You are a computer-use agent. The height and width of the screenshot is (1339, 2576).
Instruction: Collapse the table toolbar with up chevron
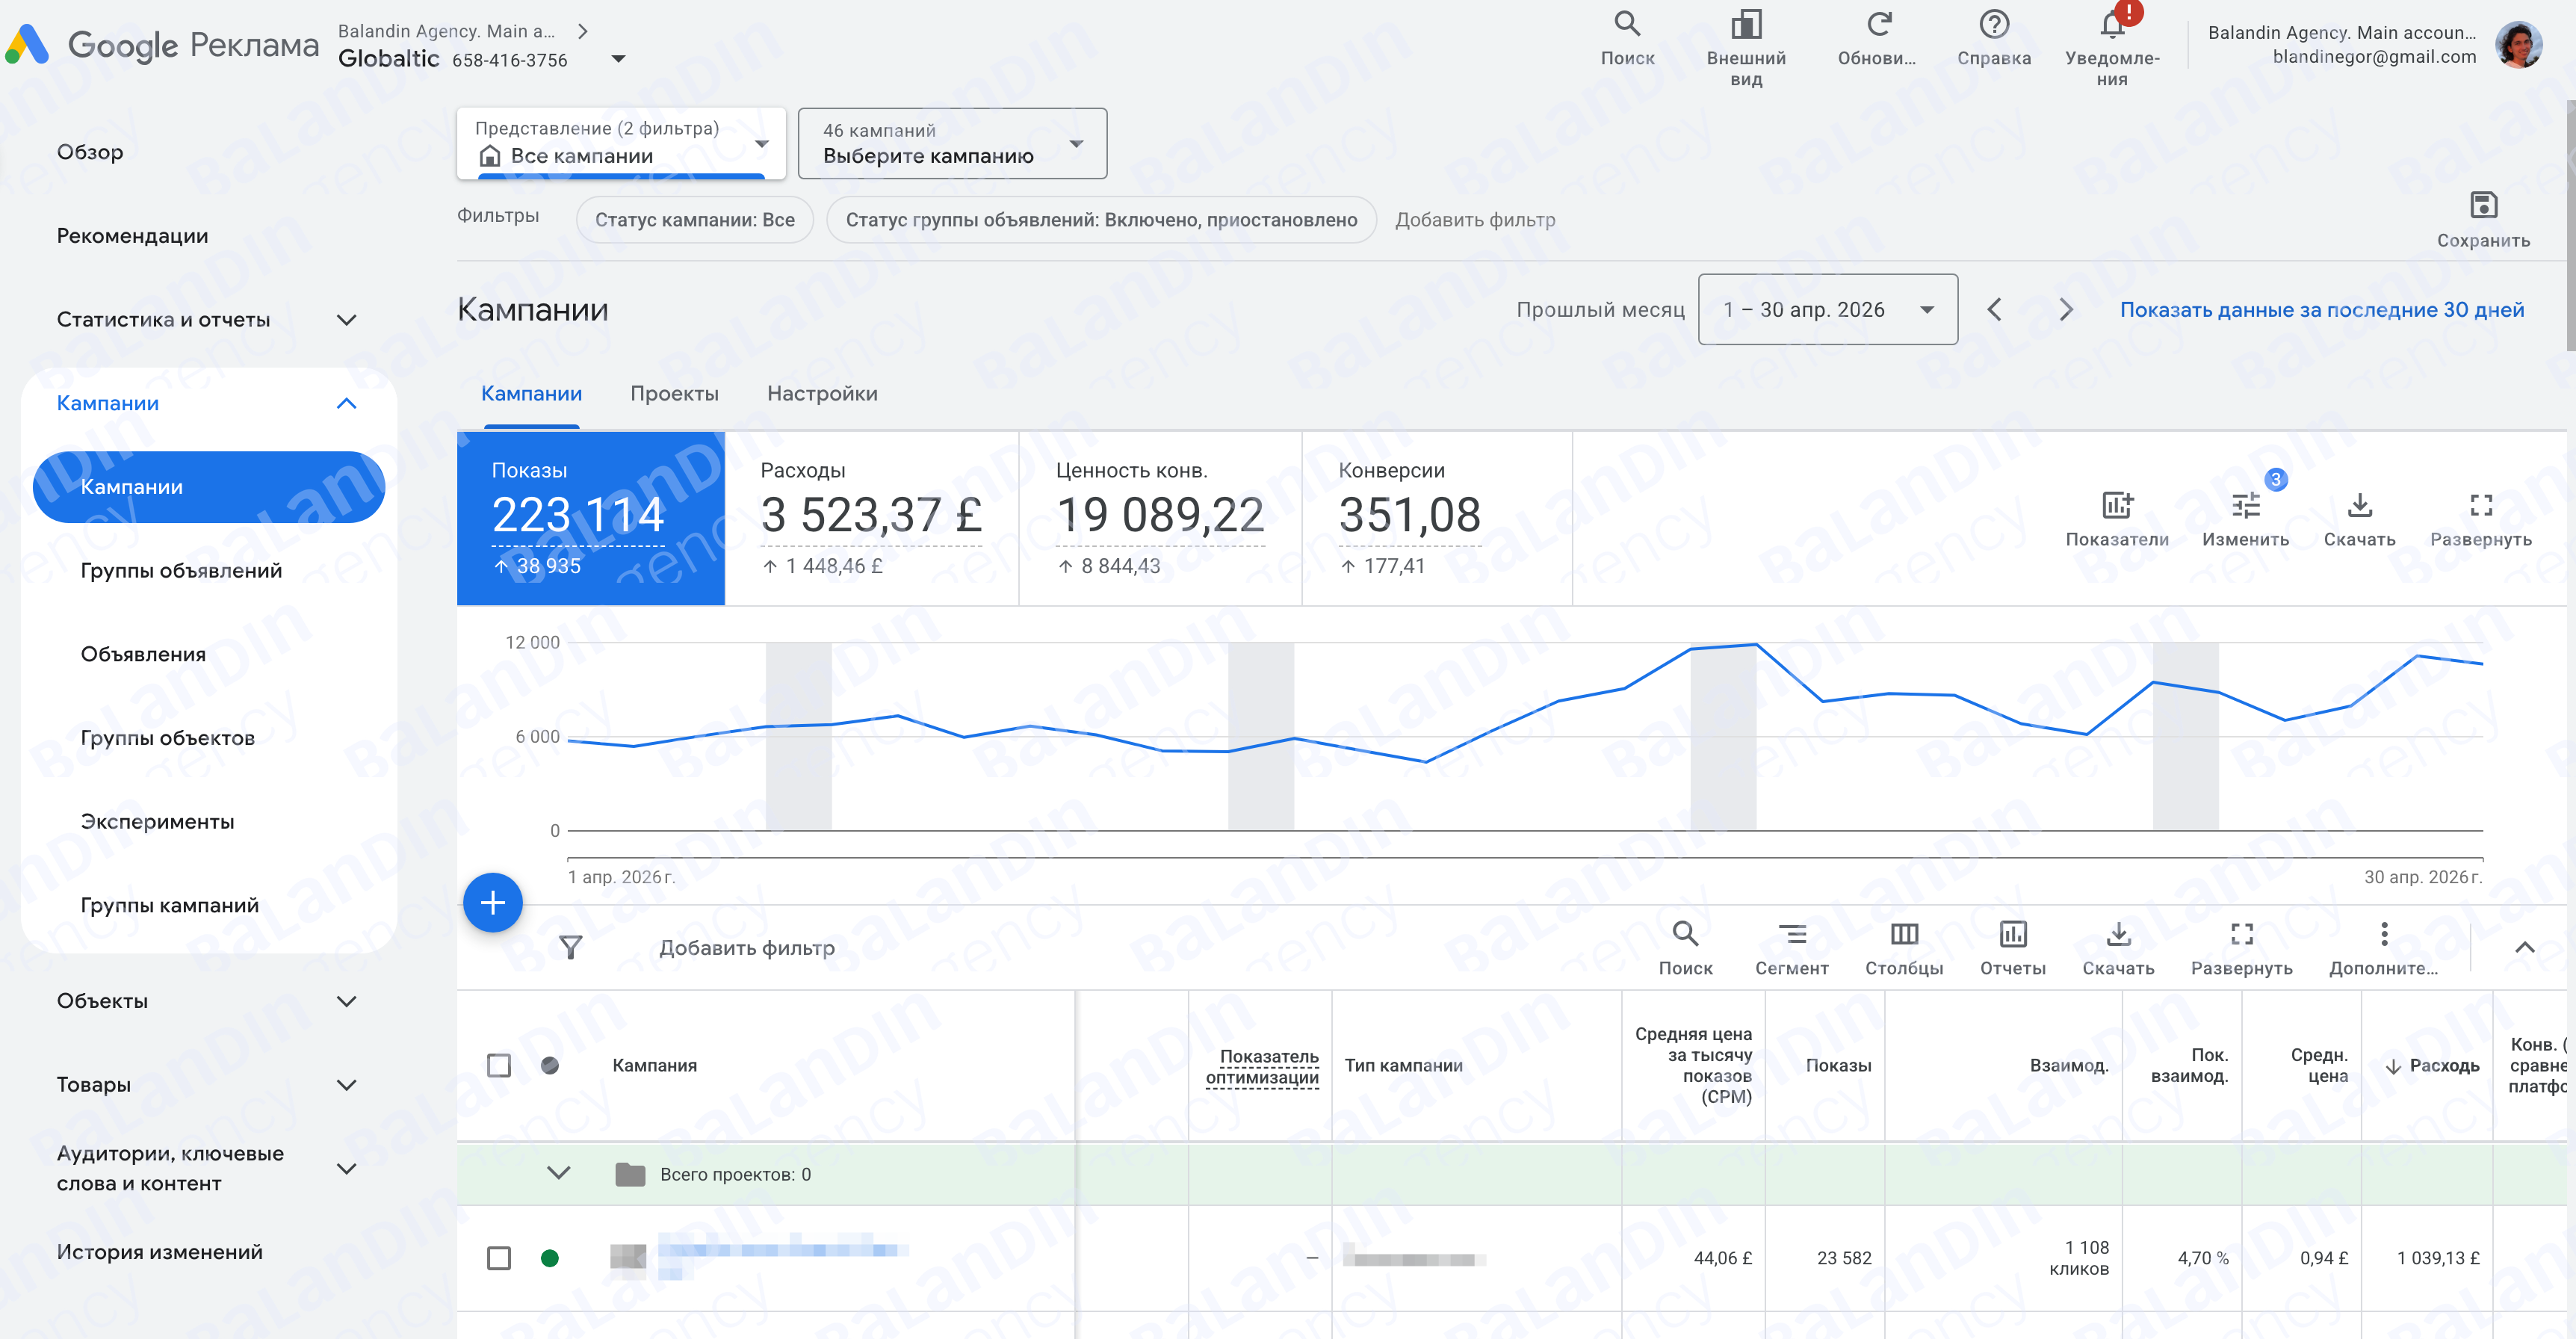[2524, 947]
